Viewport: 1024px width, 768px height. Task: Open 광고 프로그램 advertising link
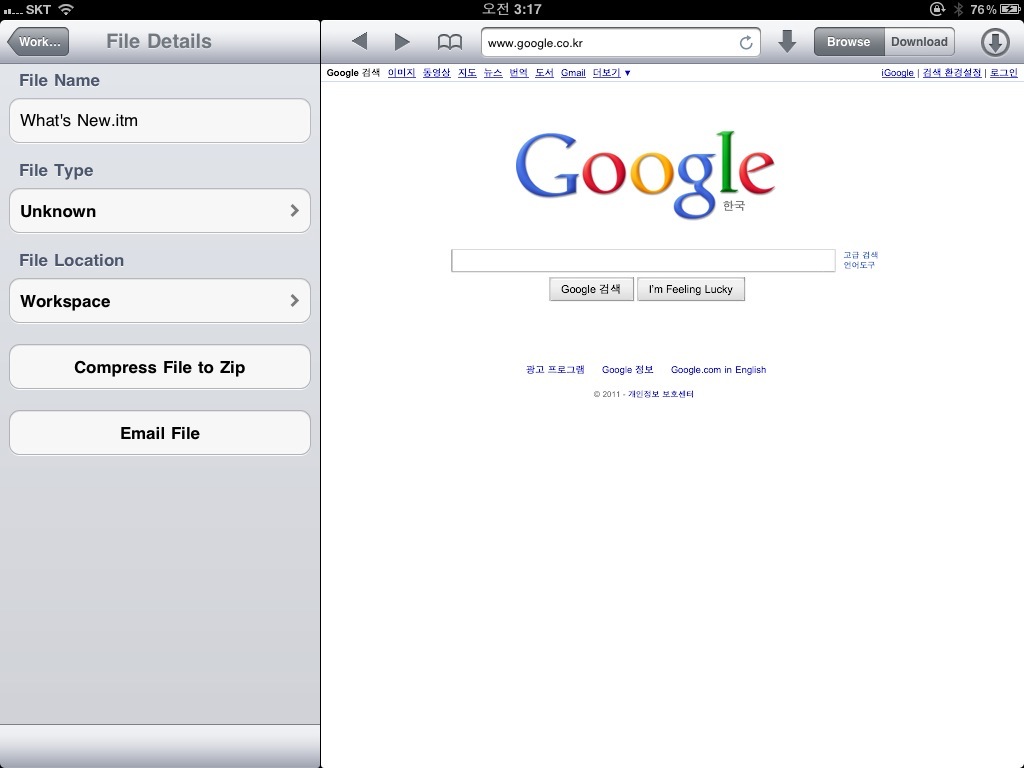click(555, 370)
